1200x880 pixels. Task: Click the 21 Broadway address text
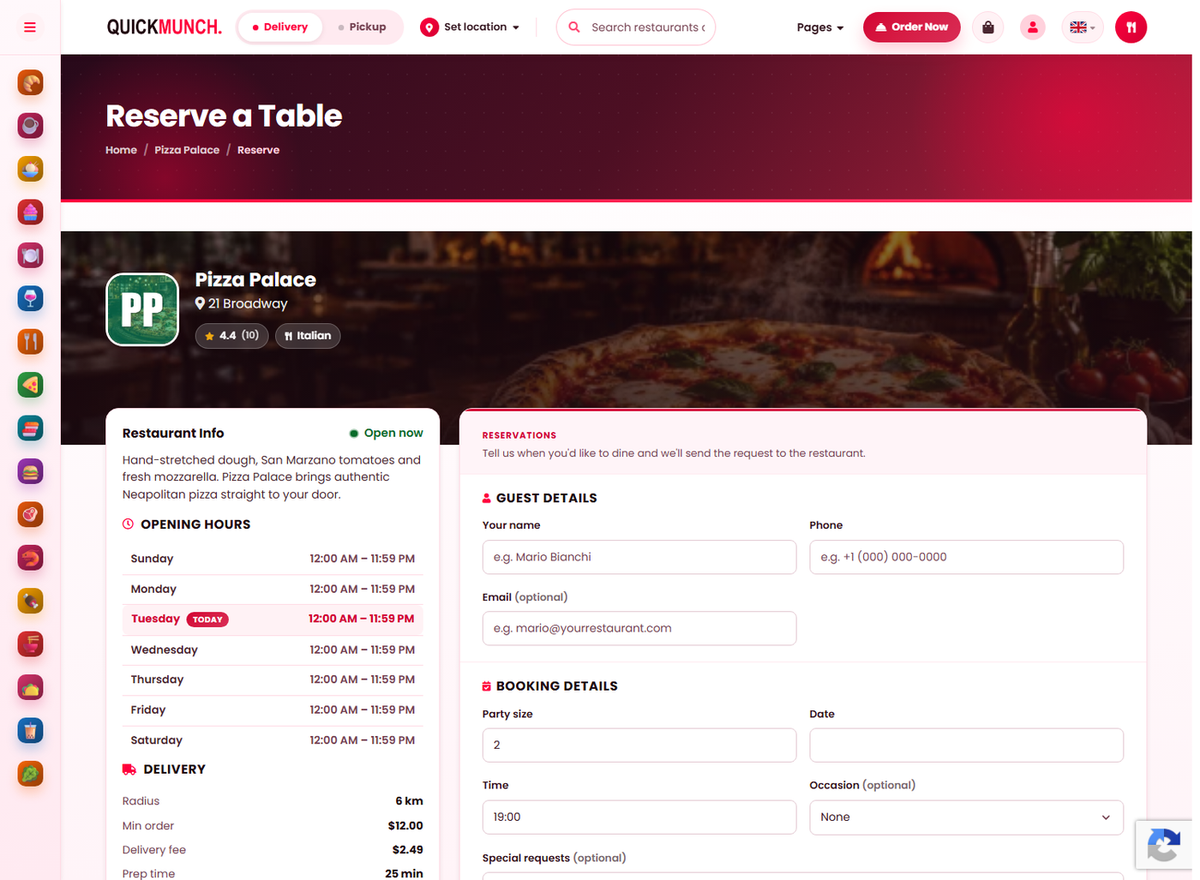(247, 304)
